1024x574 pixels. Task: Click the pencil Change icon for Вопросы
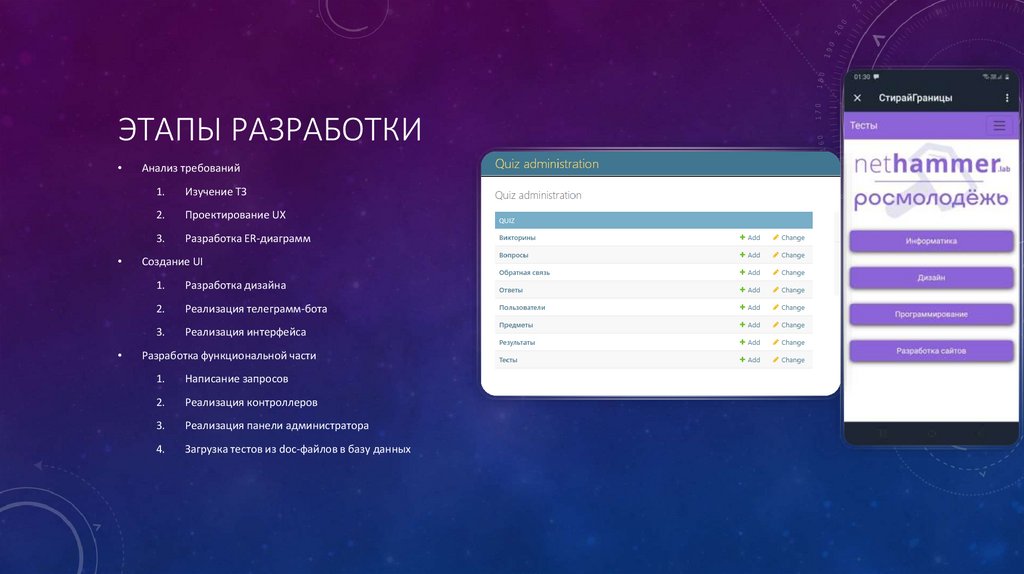point(776,255)
